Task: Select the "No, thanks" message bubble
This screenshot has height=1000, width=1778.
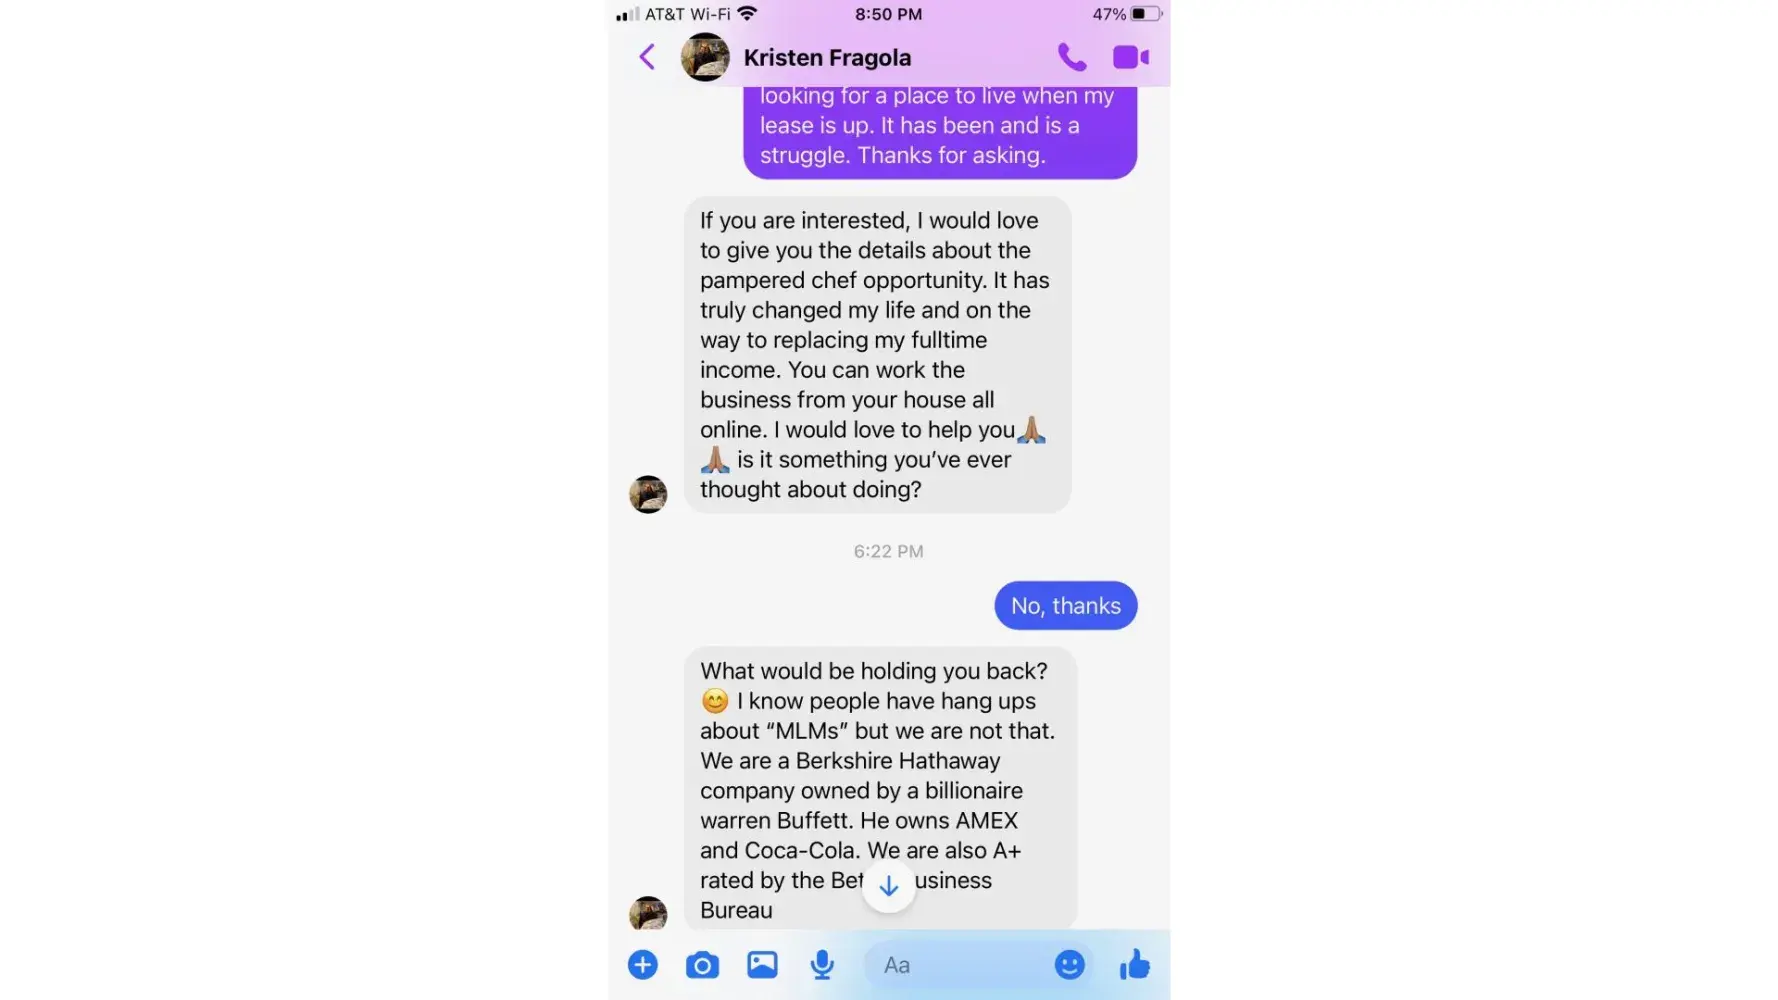Action: (x=1066, y=606)
